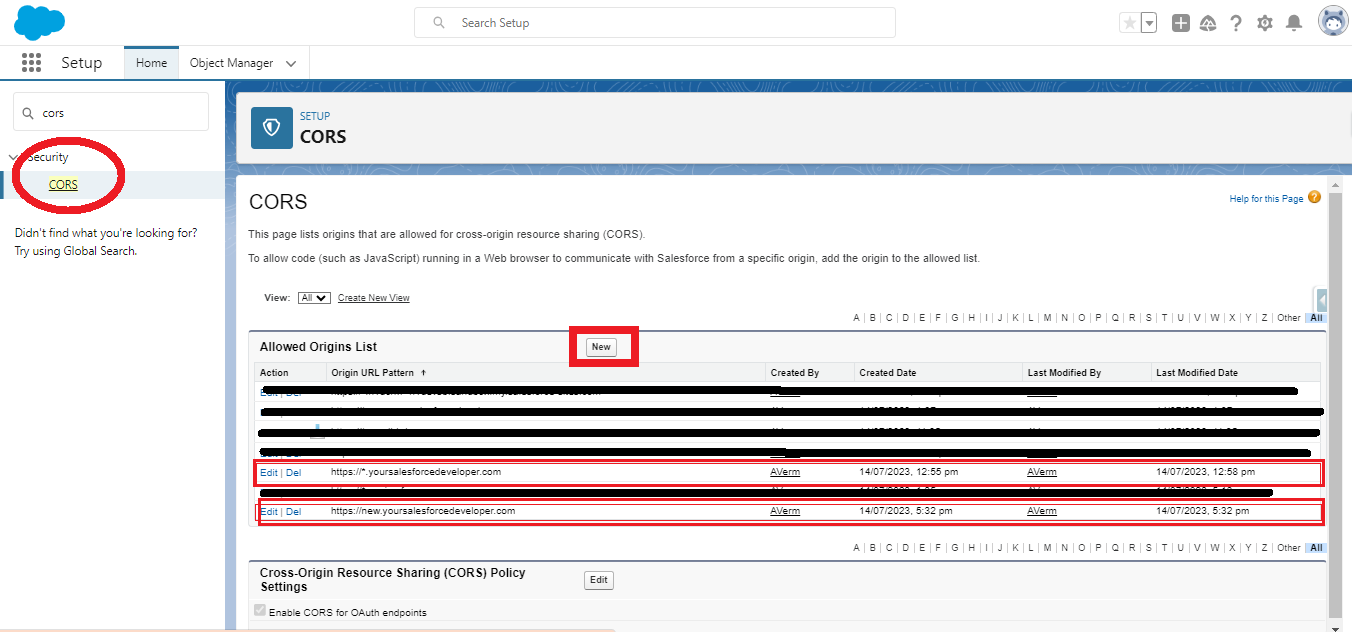Image resolution: width=1352 pixels, height=632 pixels.
Task: Click New in Allowed Origins List
Action: [601, 347]
